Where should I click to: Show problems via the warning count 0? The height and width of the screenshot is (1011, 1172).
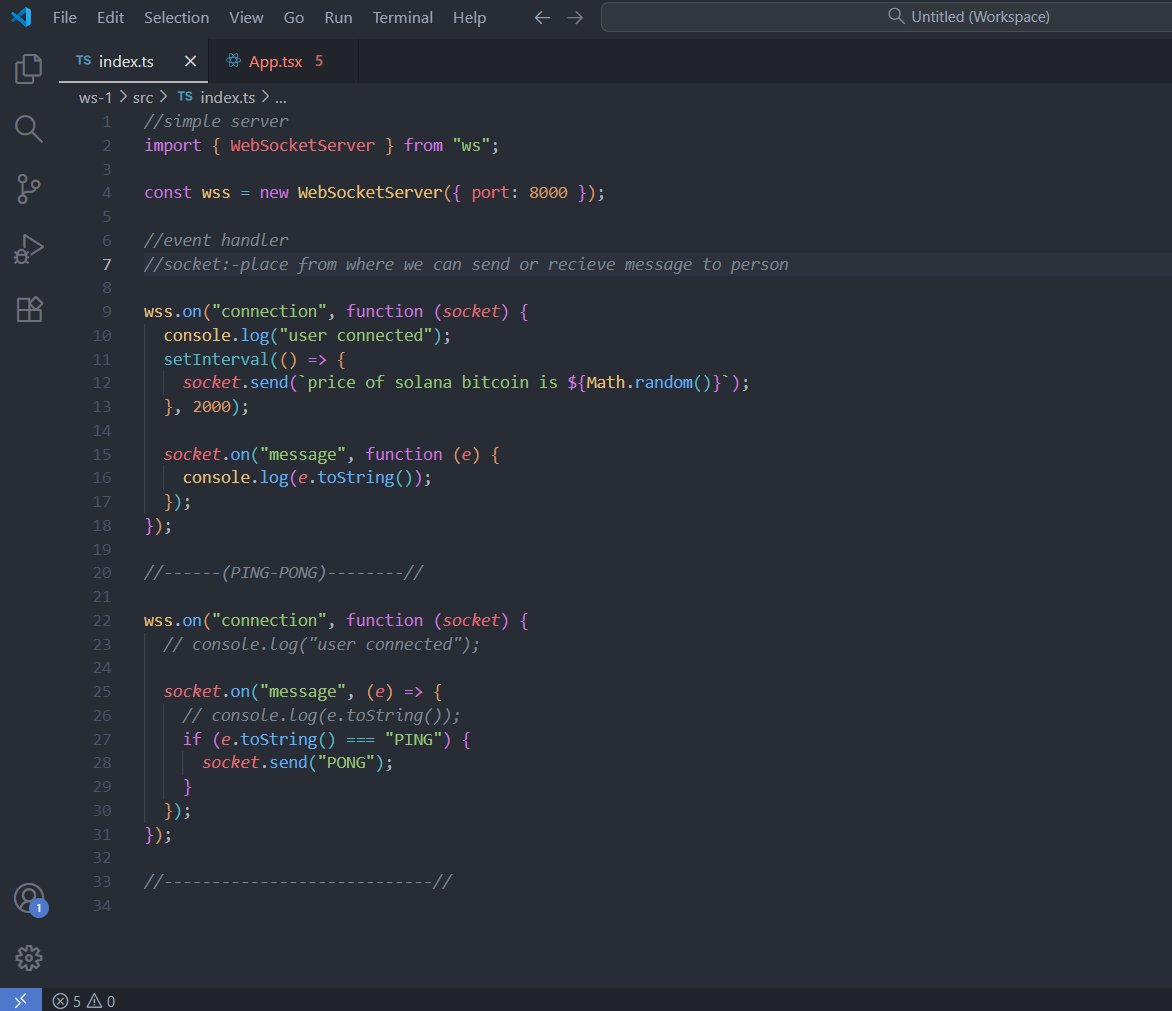[101, 1001]
